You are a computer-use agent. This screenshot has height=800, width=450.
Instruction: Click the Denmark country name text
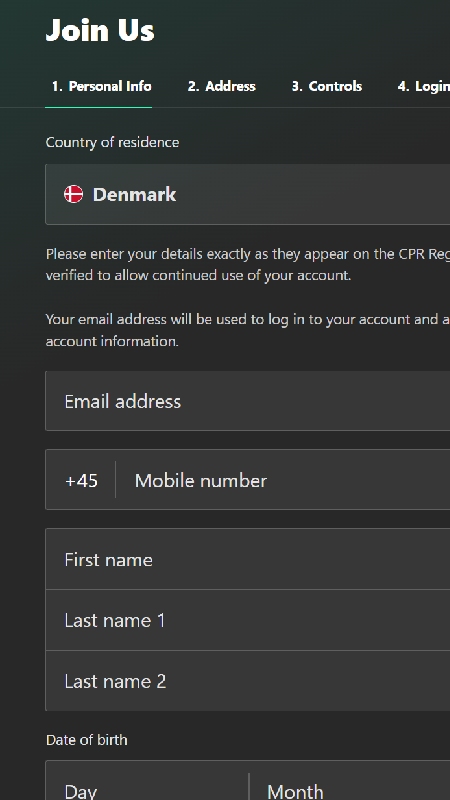tap(134, 194)
